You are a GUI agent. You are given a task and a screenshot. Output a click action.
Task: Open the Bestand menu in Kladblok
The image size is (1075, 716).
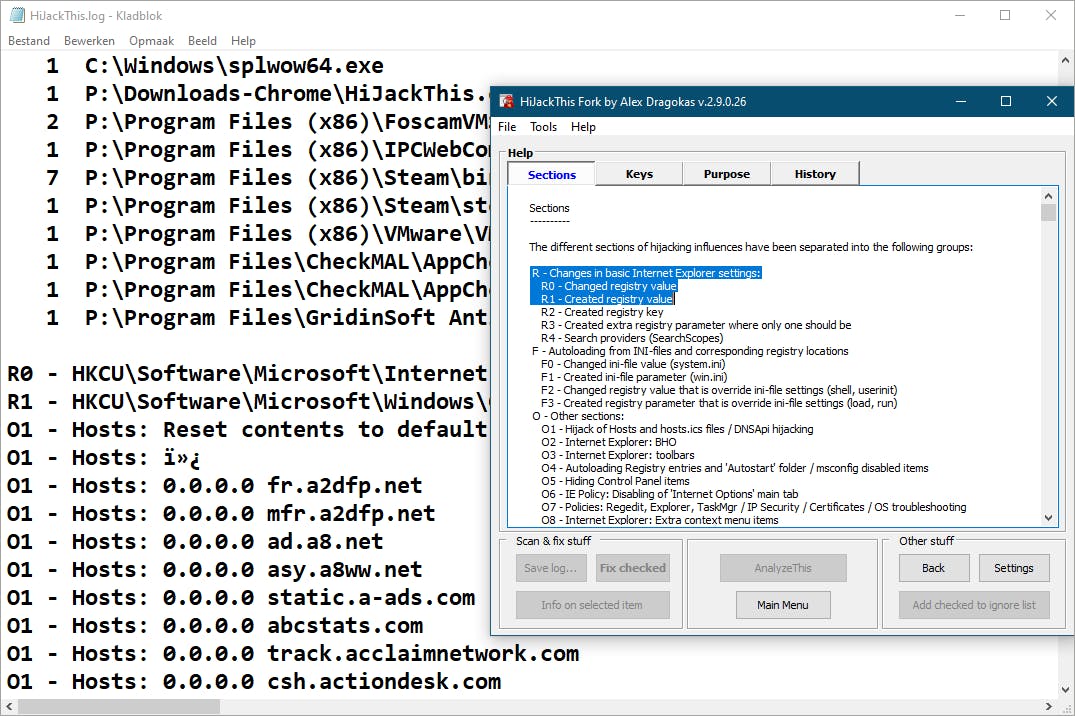(x=29, y=41)
